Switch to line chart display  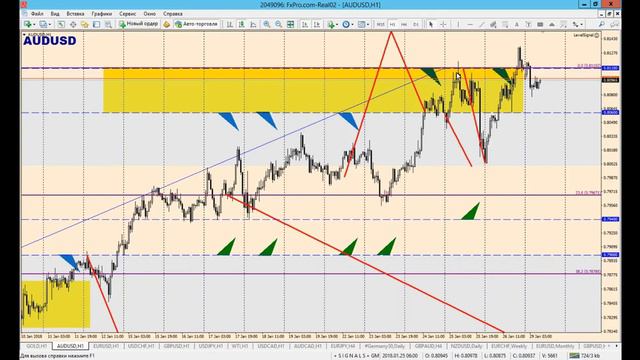click(253, 24)
